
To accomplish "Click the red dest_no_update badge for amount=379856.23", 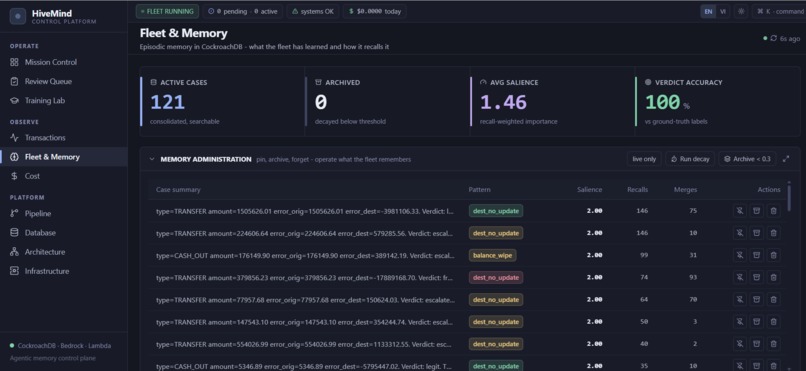I will (496, 277).
